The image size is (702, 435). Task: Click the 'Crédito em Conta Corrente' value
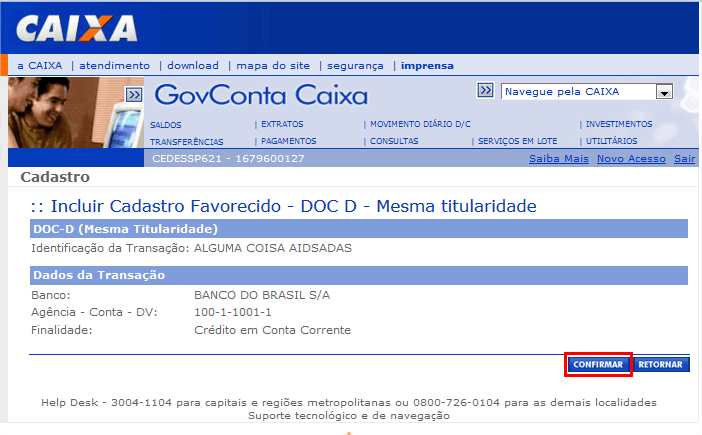coord(272,330)
